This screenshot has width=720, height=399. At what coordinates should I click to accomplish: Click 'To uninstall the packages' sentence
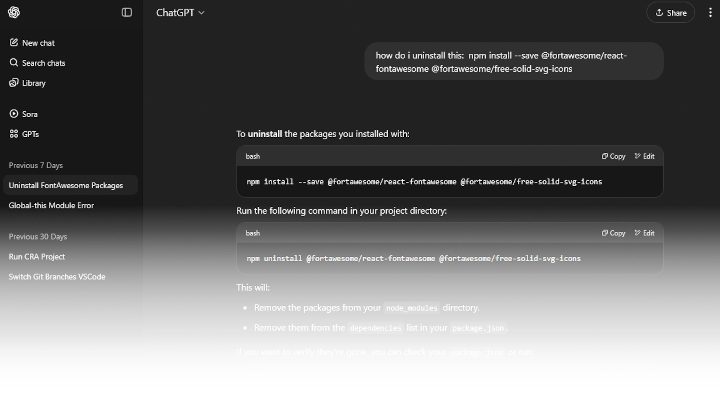click(322, 134)
